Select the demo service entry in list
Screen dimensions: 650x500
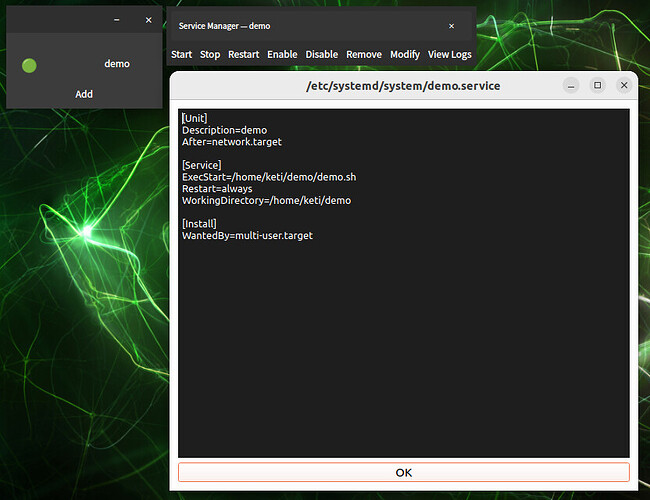click(x=116, y=64)
